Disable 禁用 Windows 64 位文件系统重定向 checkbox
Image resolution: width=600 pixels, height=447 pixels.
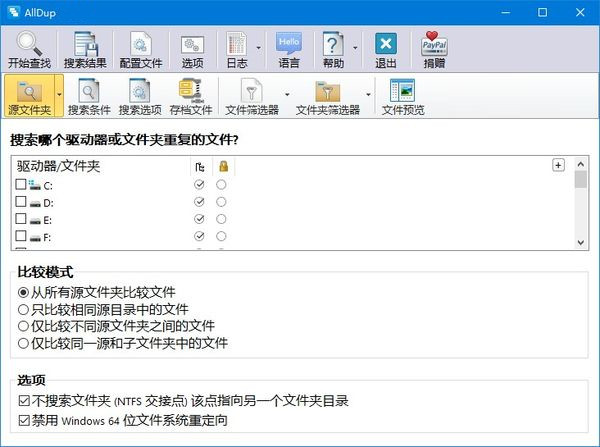(x=24, y=420)
